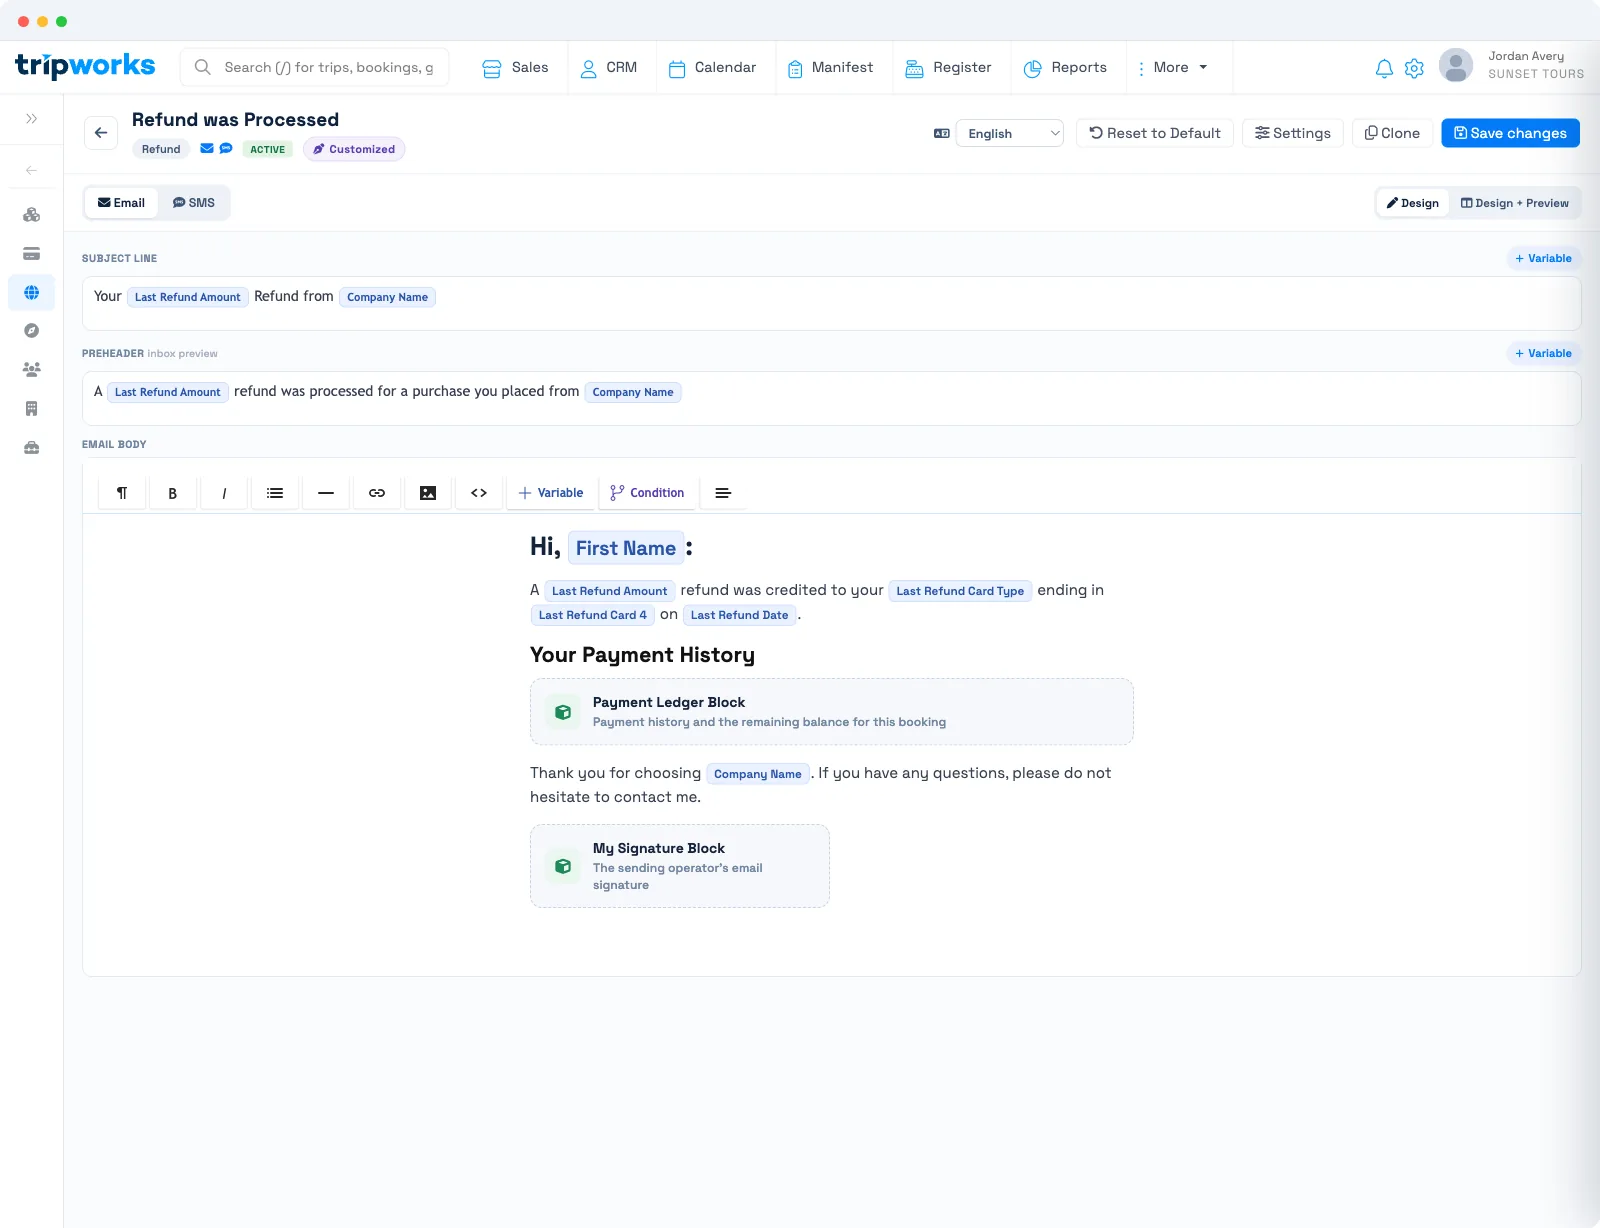Click into the preheader field
The width and height of the screenshot is (1600, 1228).
[831, 398]
